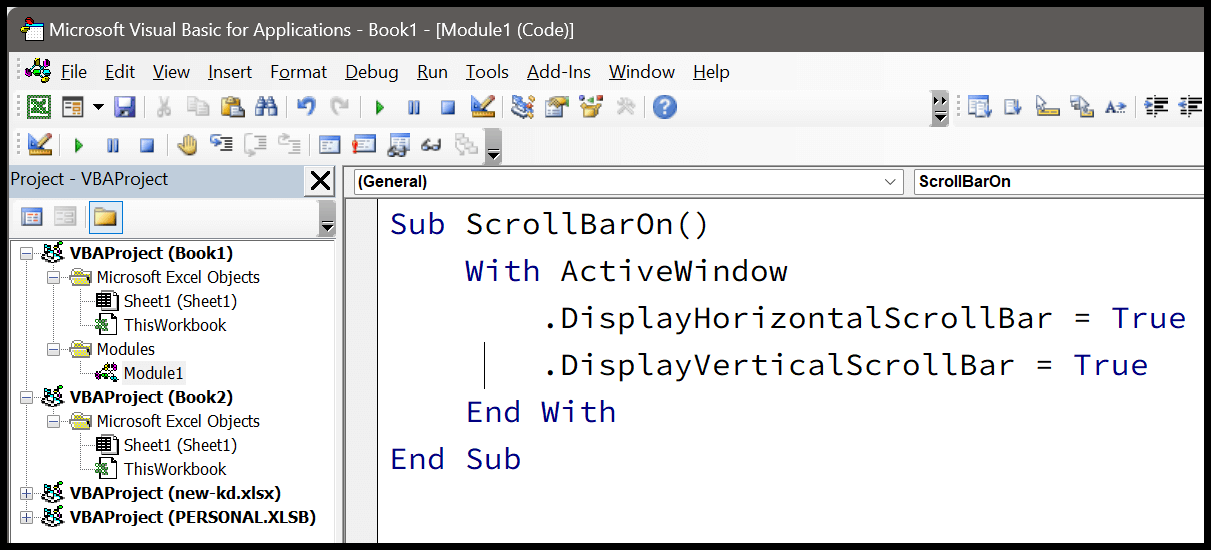Click the Insert UserForm toolbar icon
This screenshot has width=1211, height=550.
73,107
